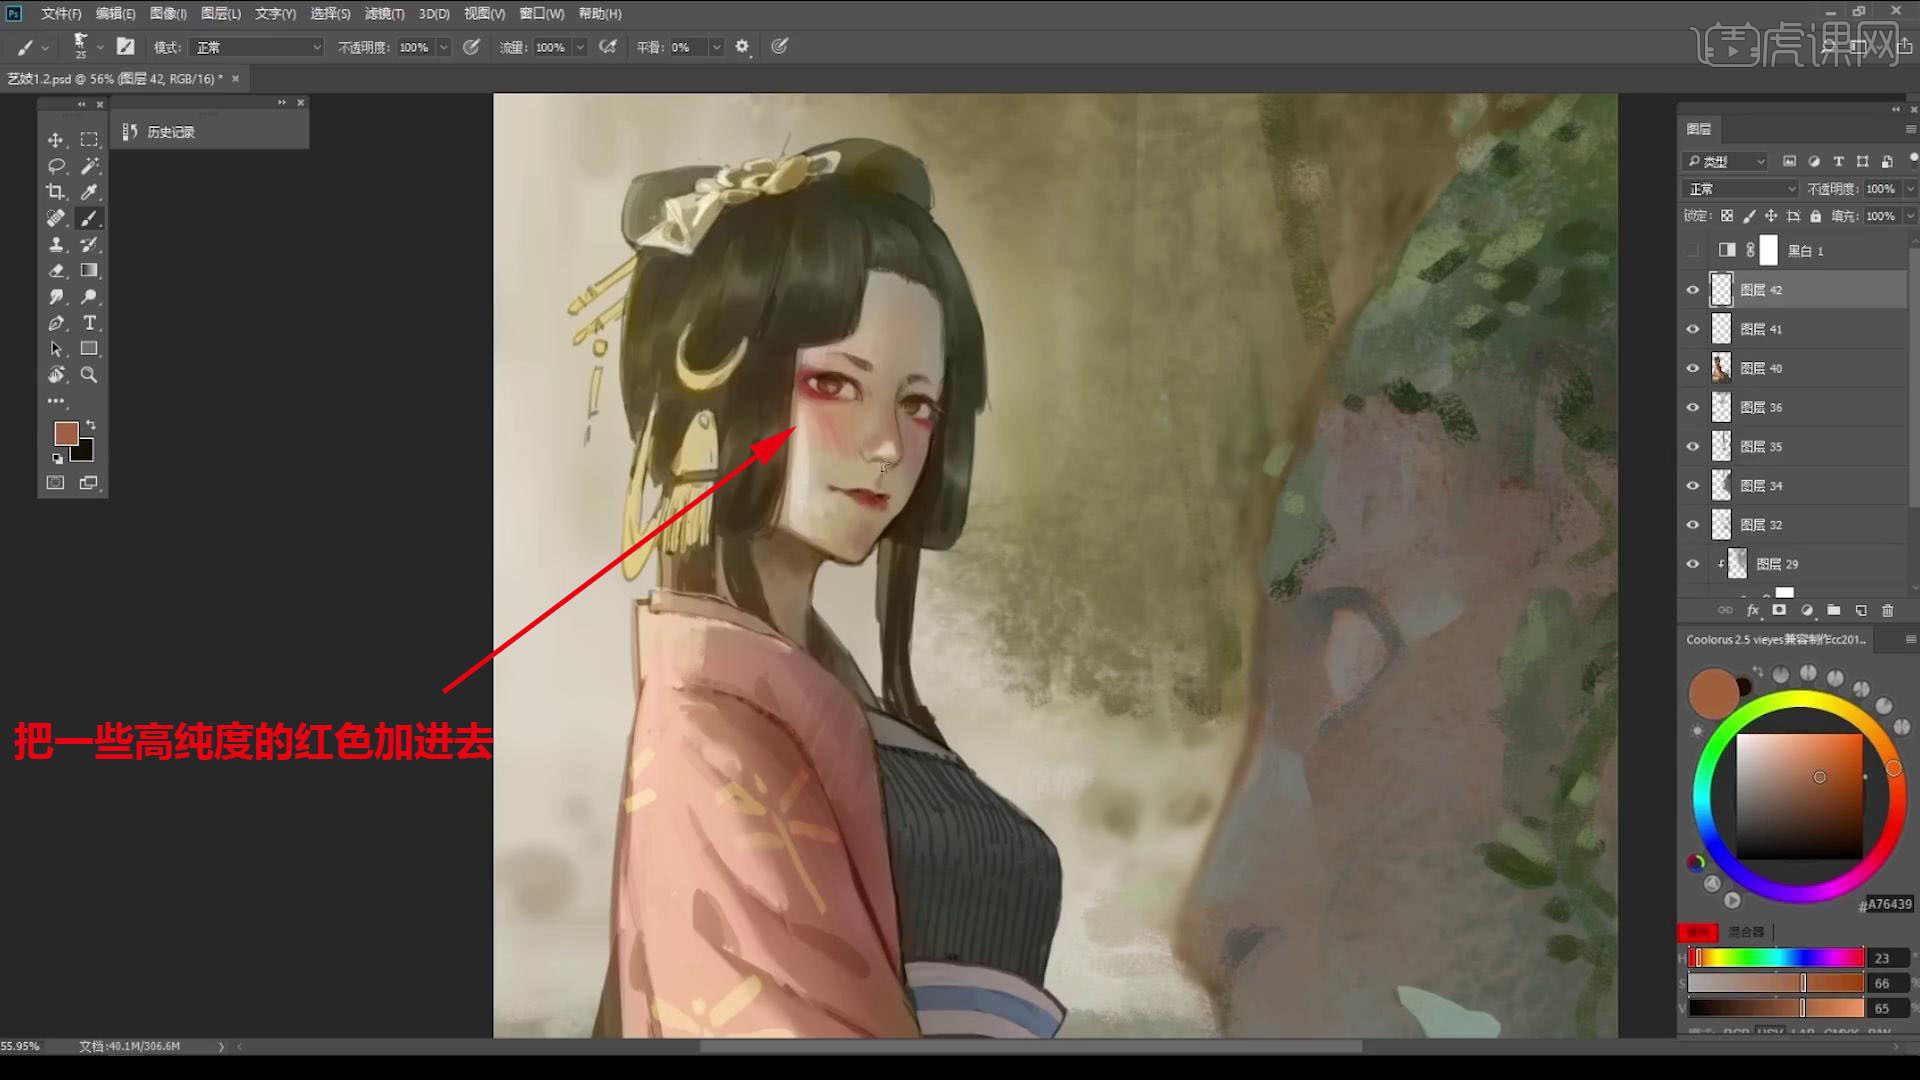Open the 历史记录 history panel
This screenshot has height=1080, width=1920.
click(160, 132)
